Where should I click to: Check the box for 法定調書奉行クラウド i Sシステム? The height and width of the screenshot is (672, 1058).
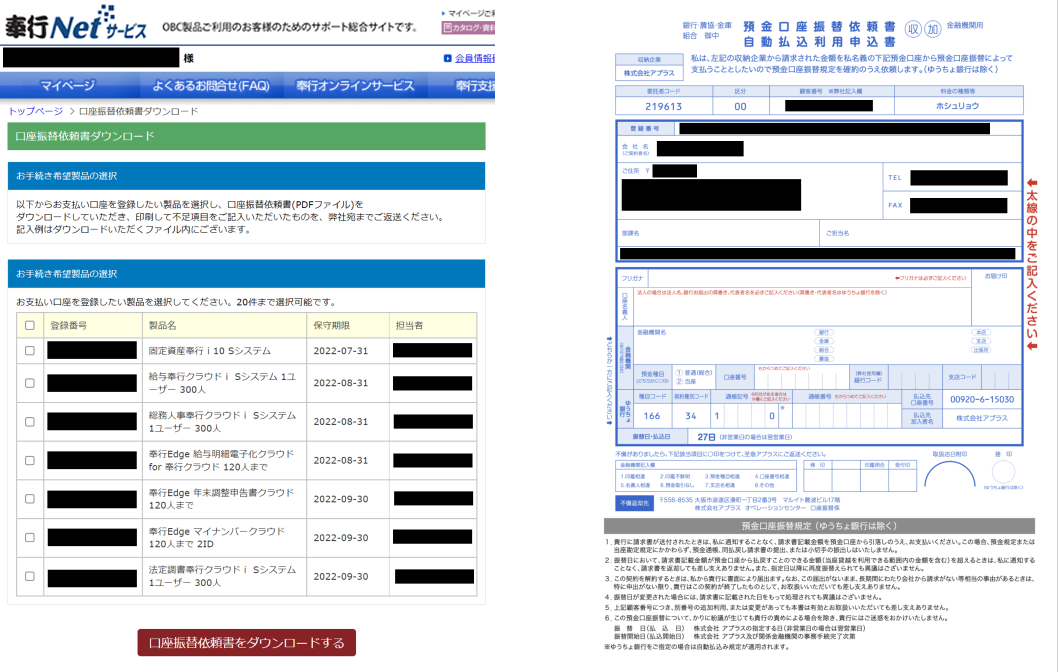point(30,576)
